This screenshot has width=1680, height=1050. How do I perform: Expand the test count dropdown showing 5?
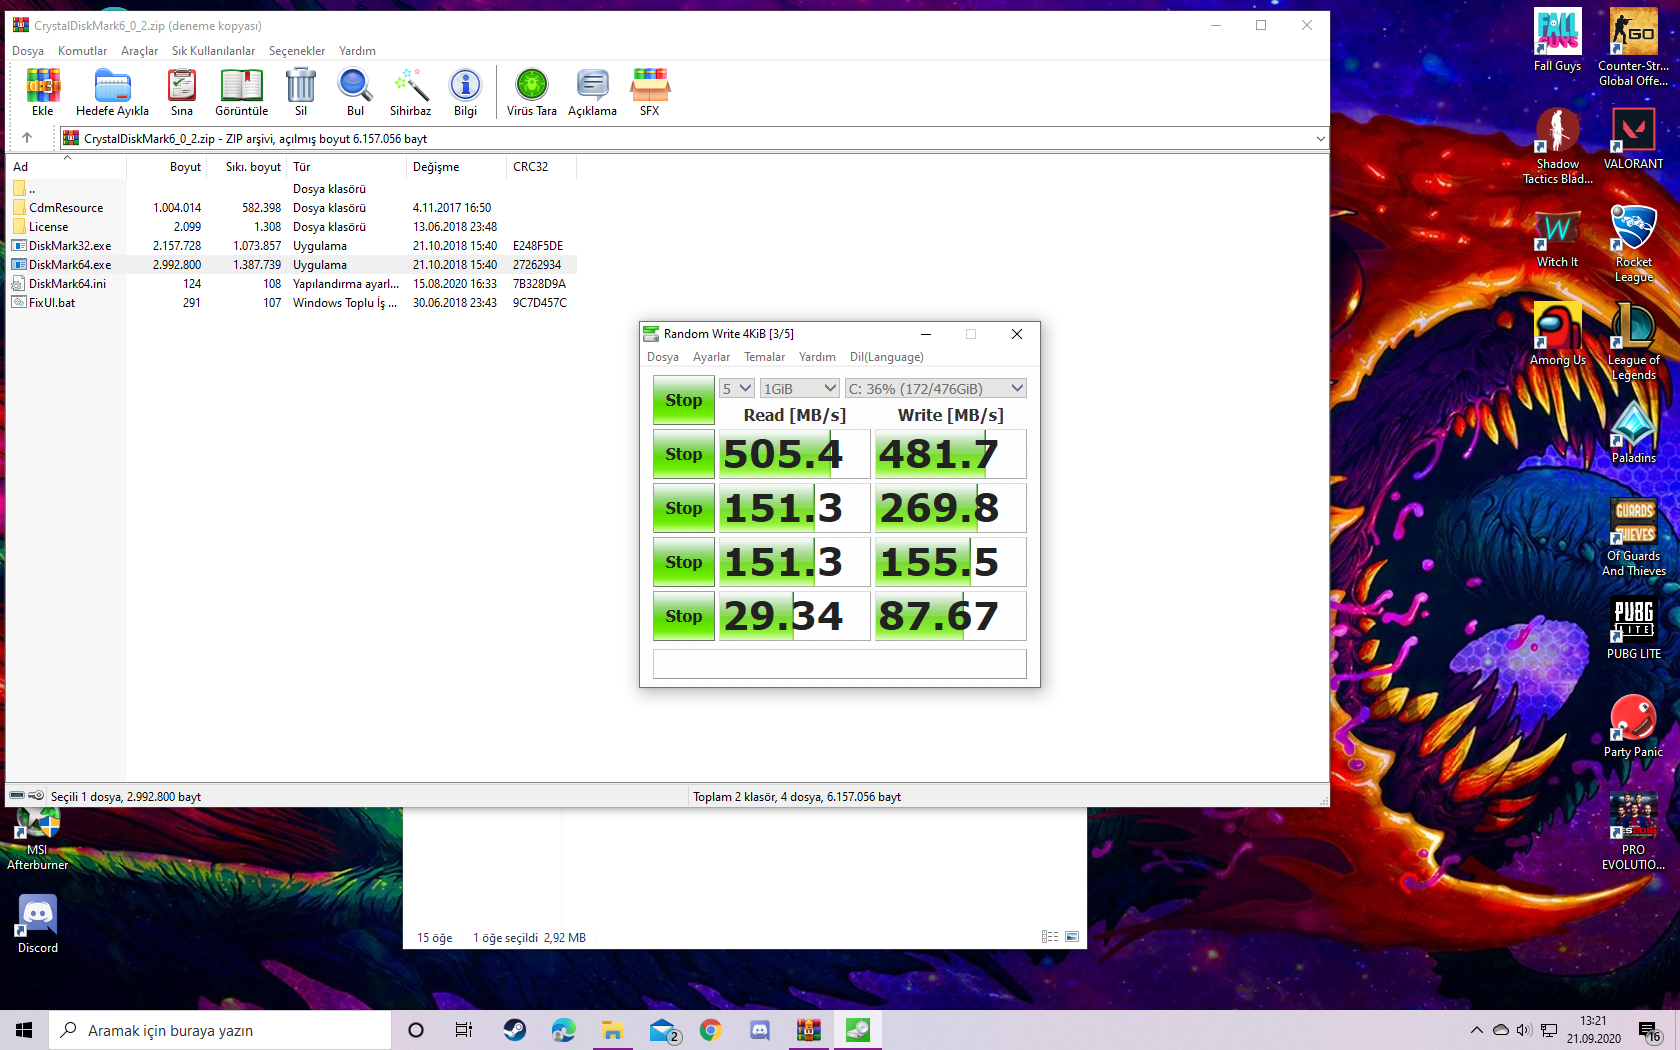(737, 389)
